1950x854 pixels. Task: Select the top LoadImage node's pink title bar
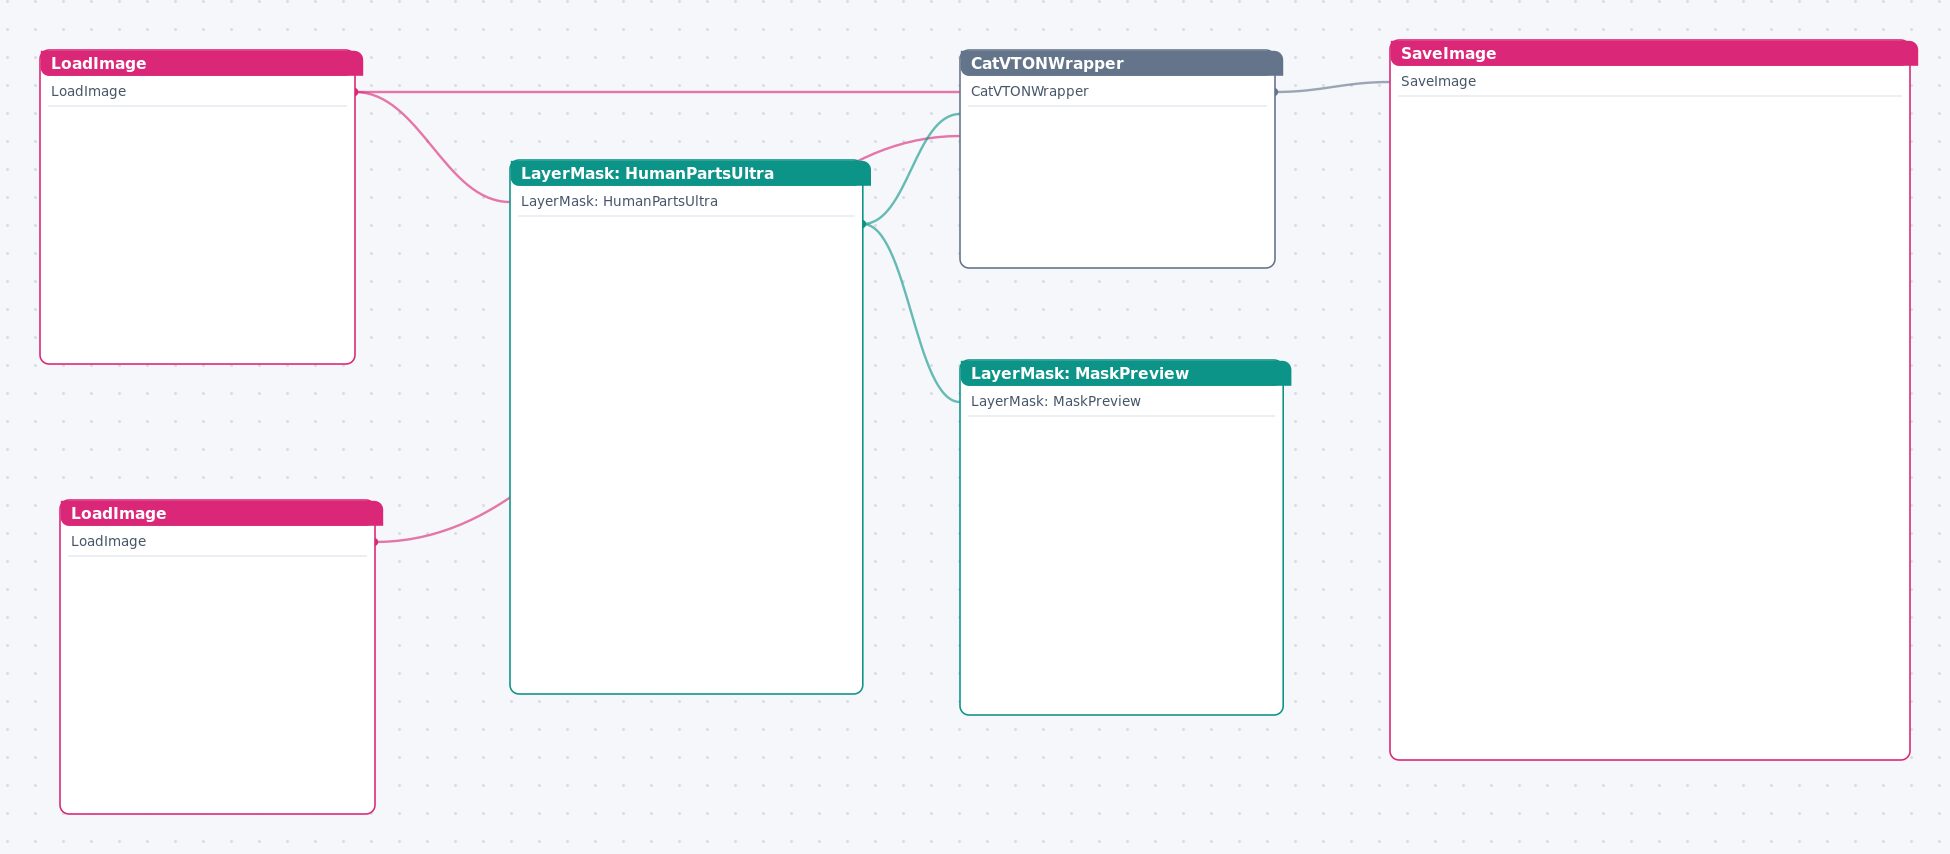[x=201, y=63]
